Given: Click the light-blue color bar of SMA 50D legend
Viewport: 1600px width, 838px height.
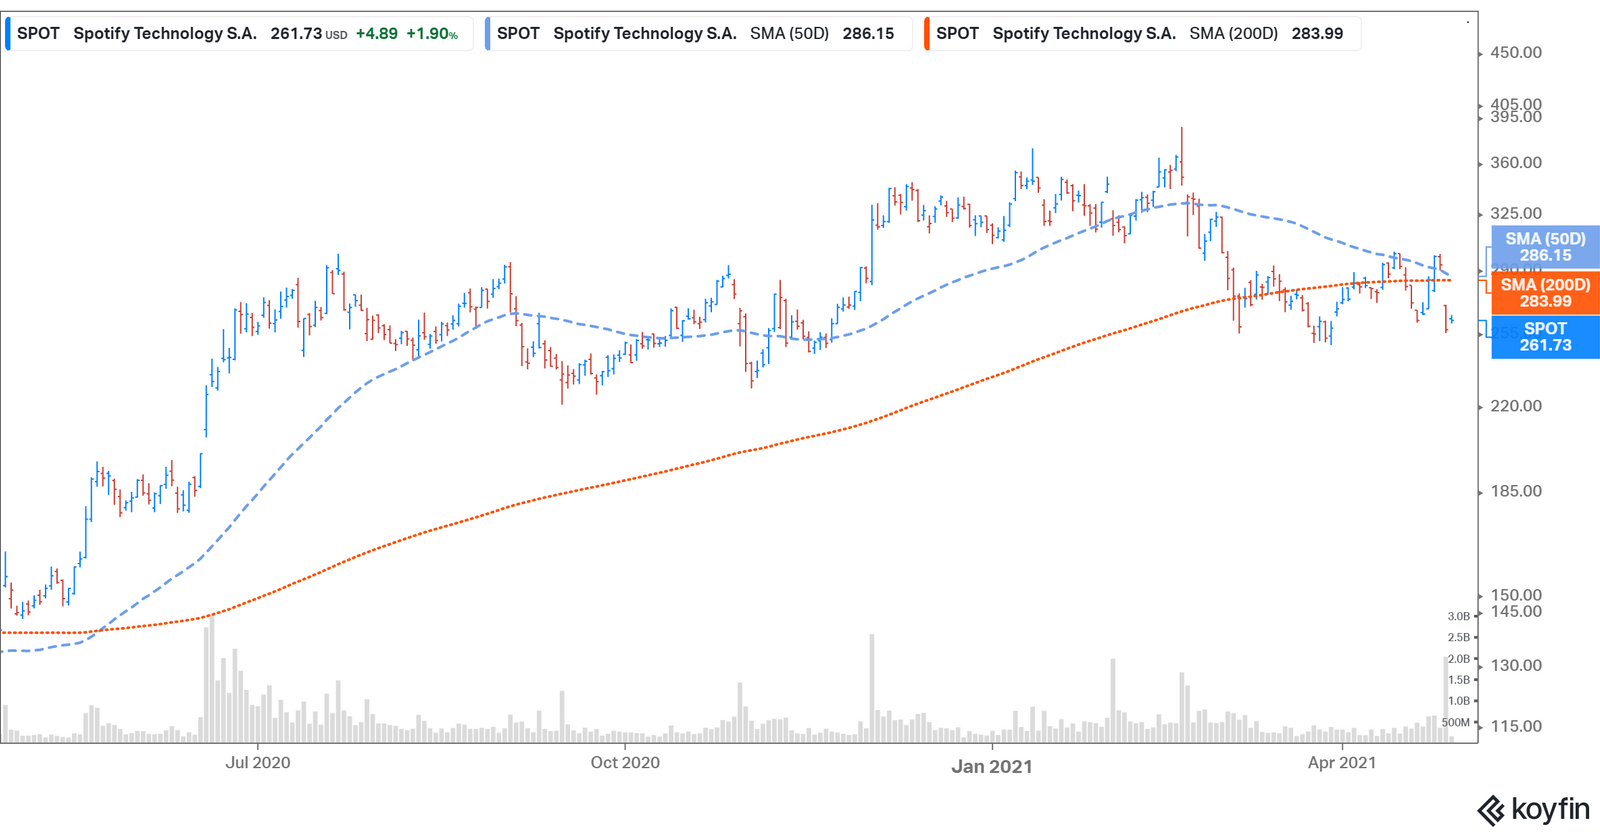Looking at the screenshot, I should (488, 33).
